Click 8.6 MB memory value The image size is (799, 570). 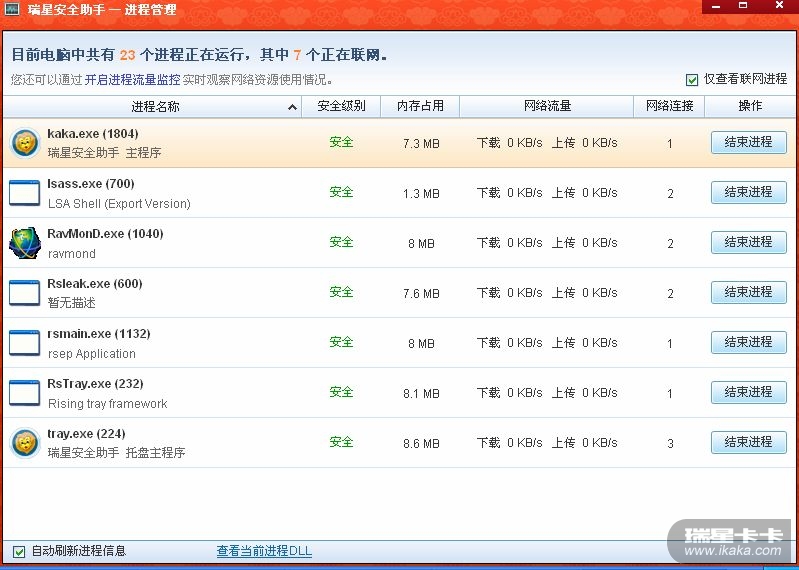(421, 443)
